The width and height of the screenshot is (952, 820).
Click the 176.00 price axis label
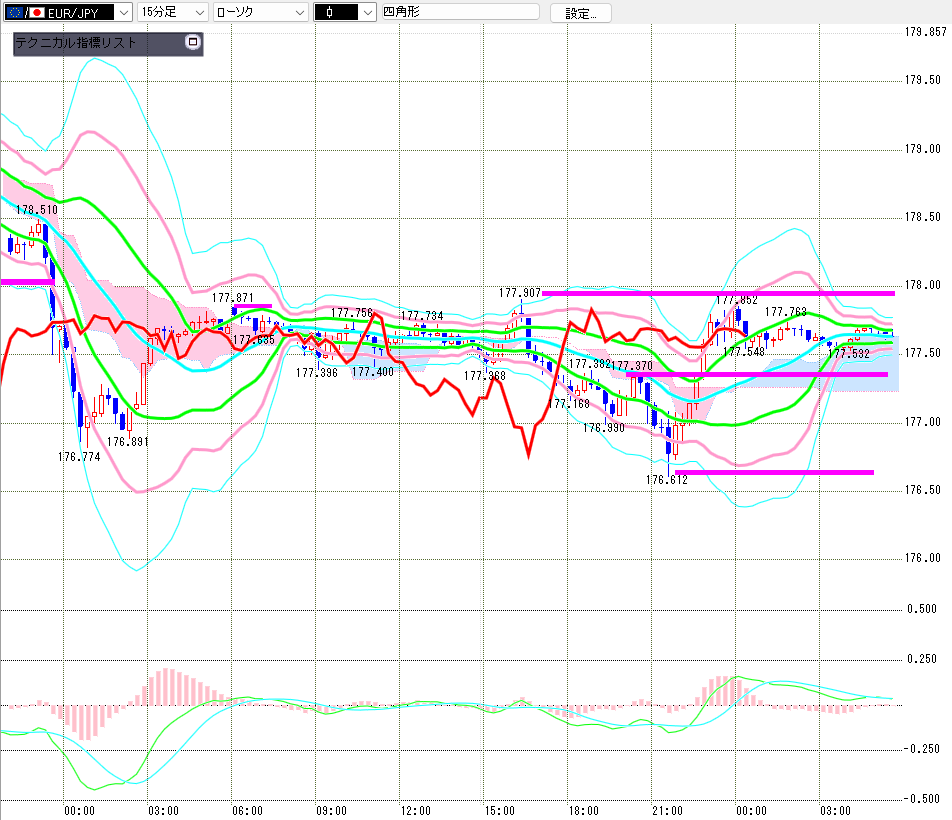[922, 558]
